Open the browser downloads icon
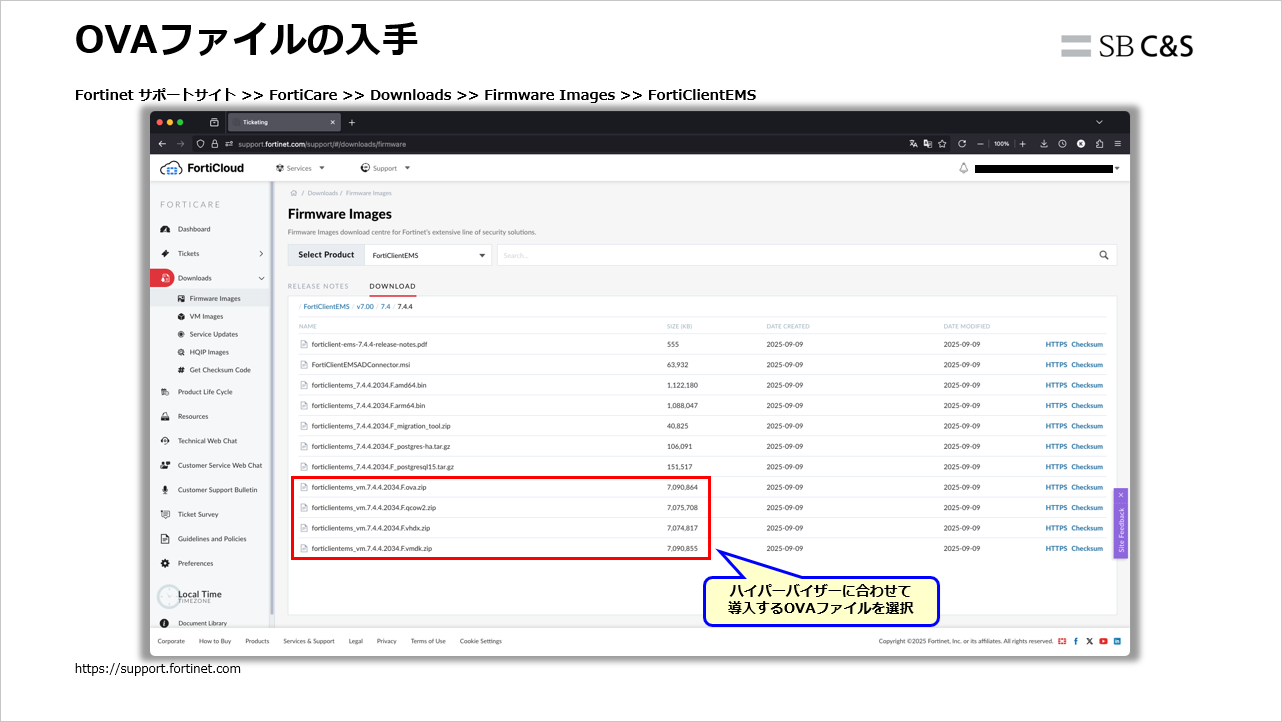Screen dimensions: 1282x722 (1044, 143)
